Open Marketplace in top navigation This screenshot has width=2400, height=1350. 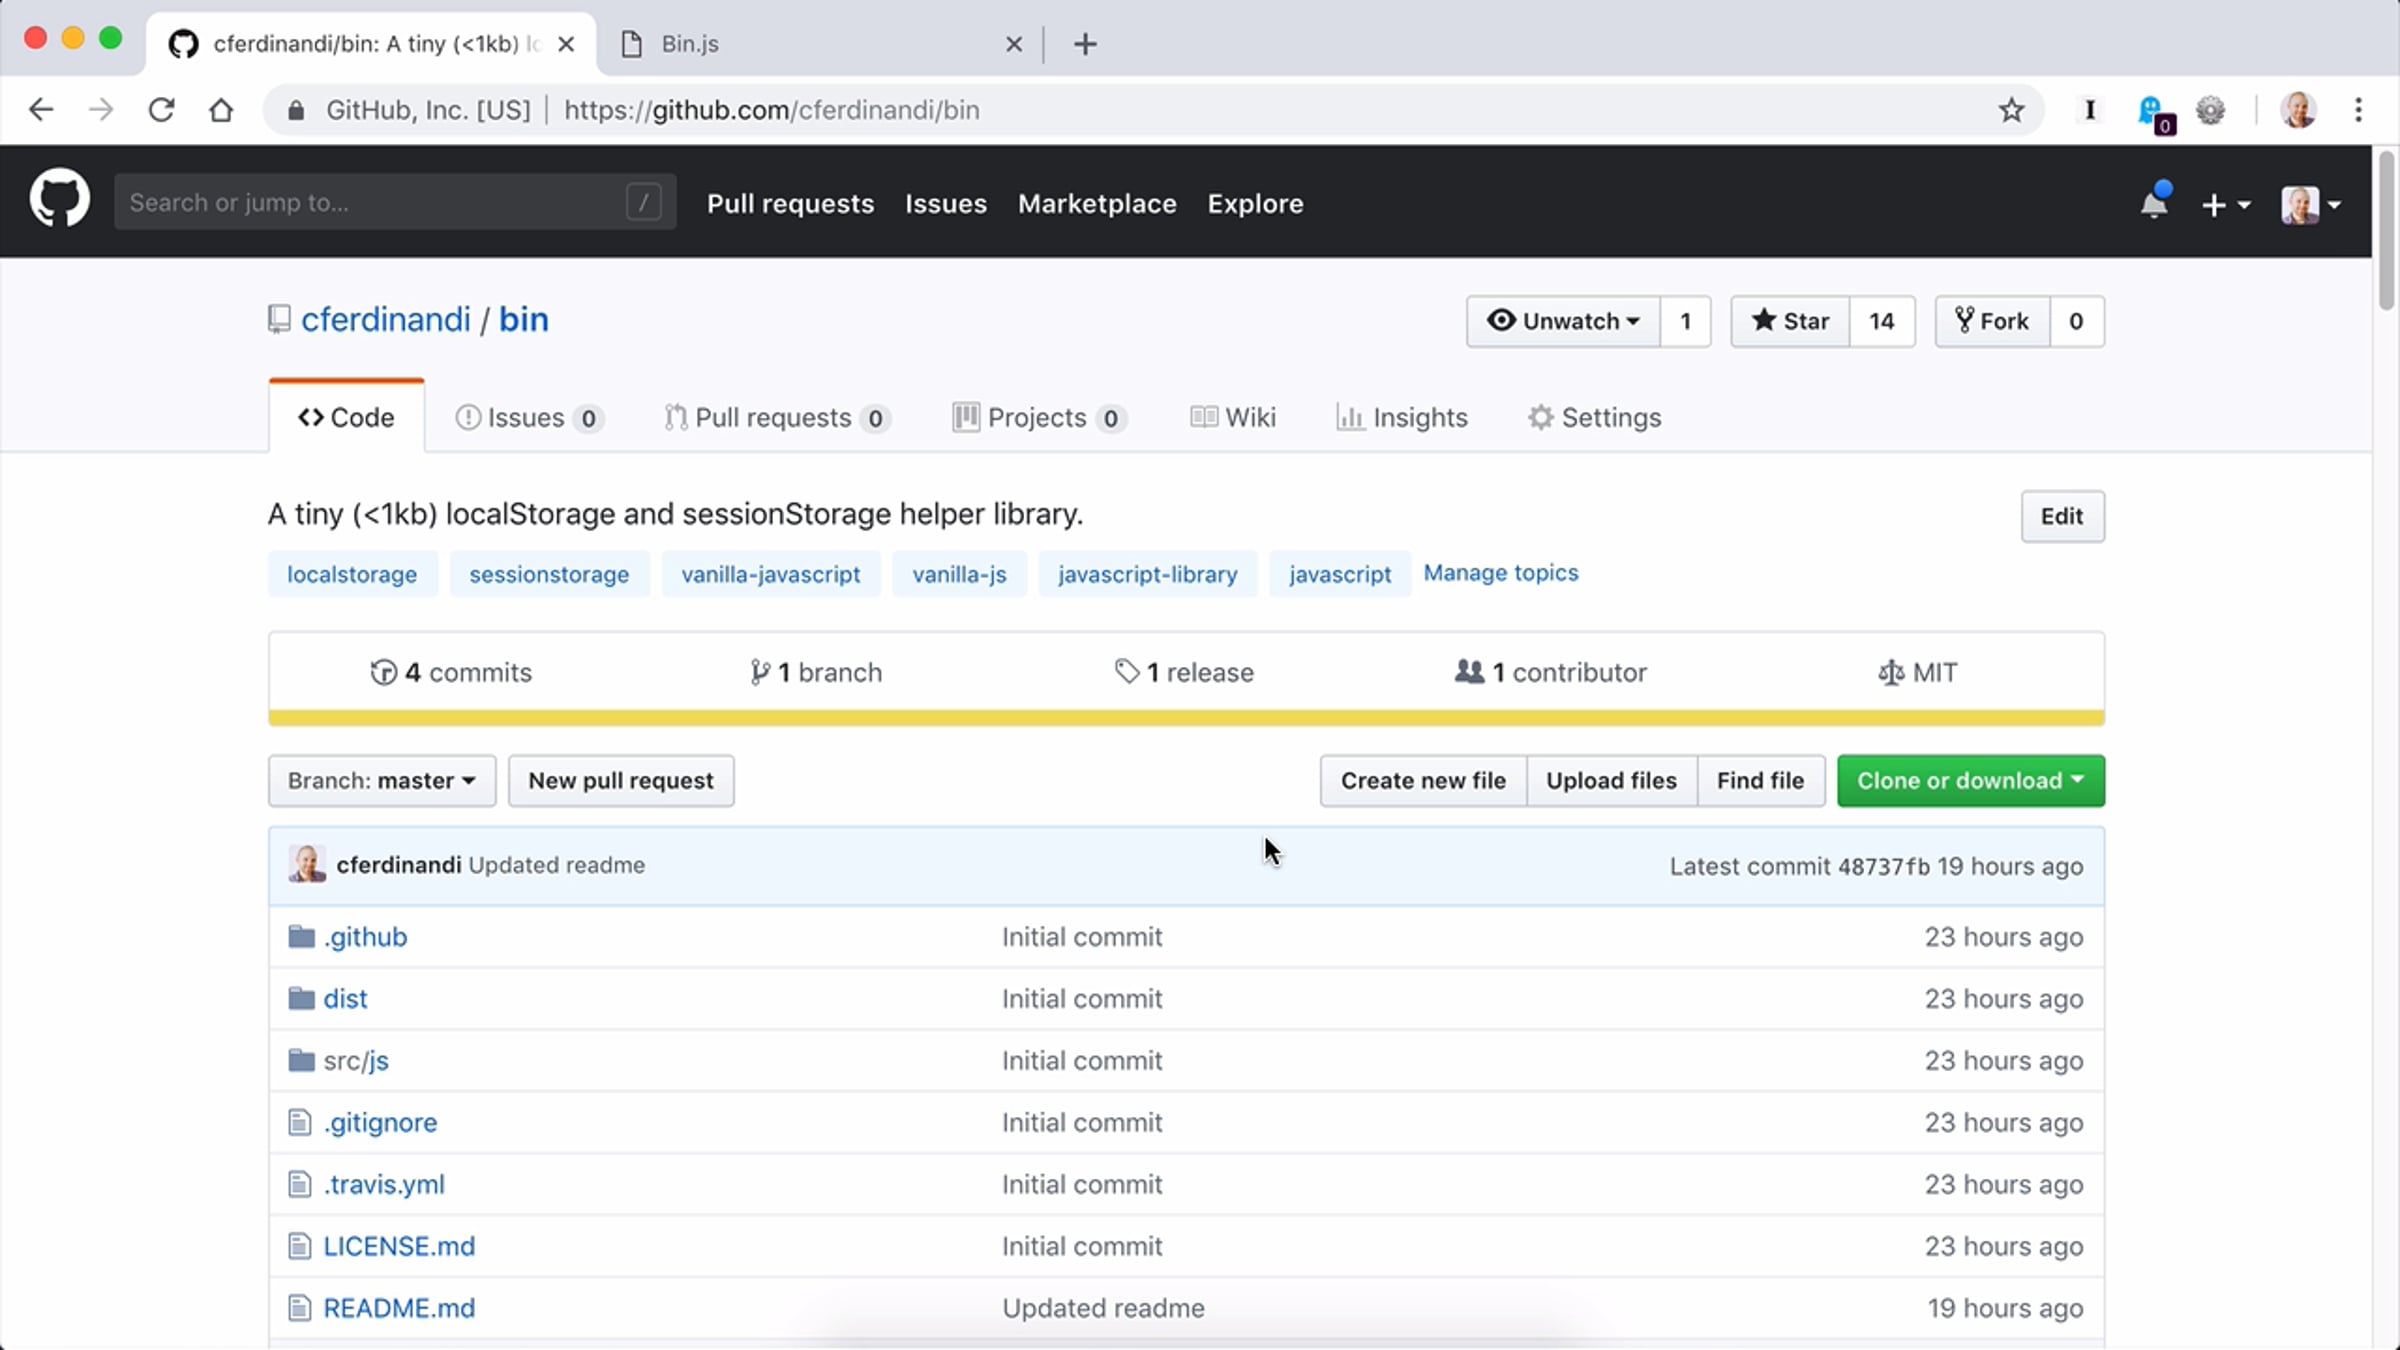click(1097, 204)
